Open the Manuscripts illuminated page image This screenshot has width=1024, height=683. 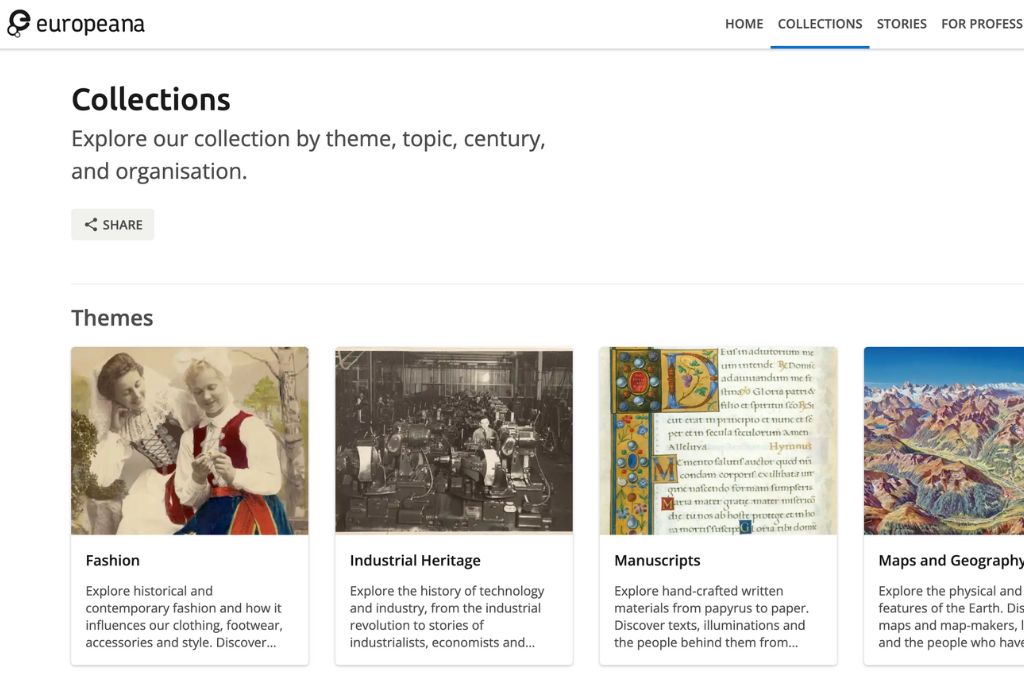coord(718,441)
